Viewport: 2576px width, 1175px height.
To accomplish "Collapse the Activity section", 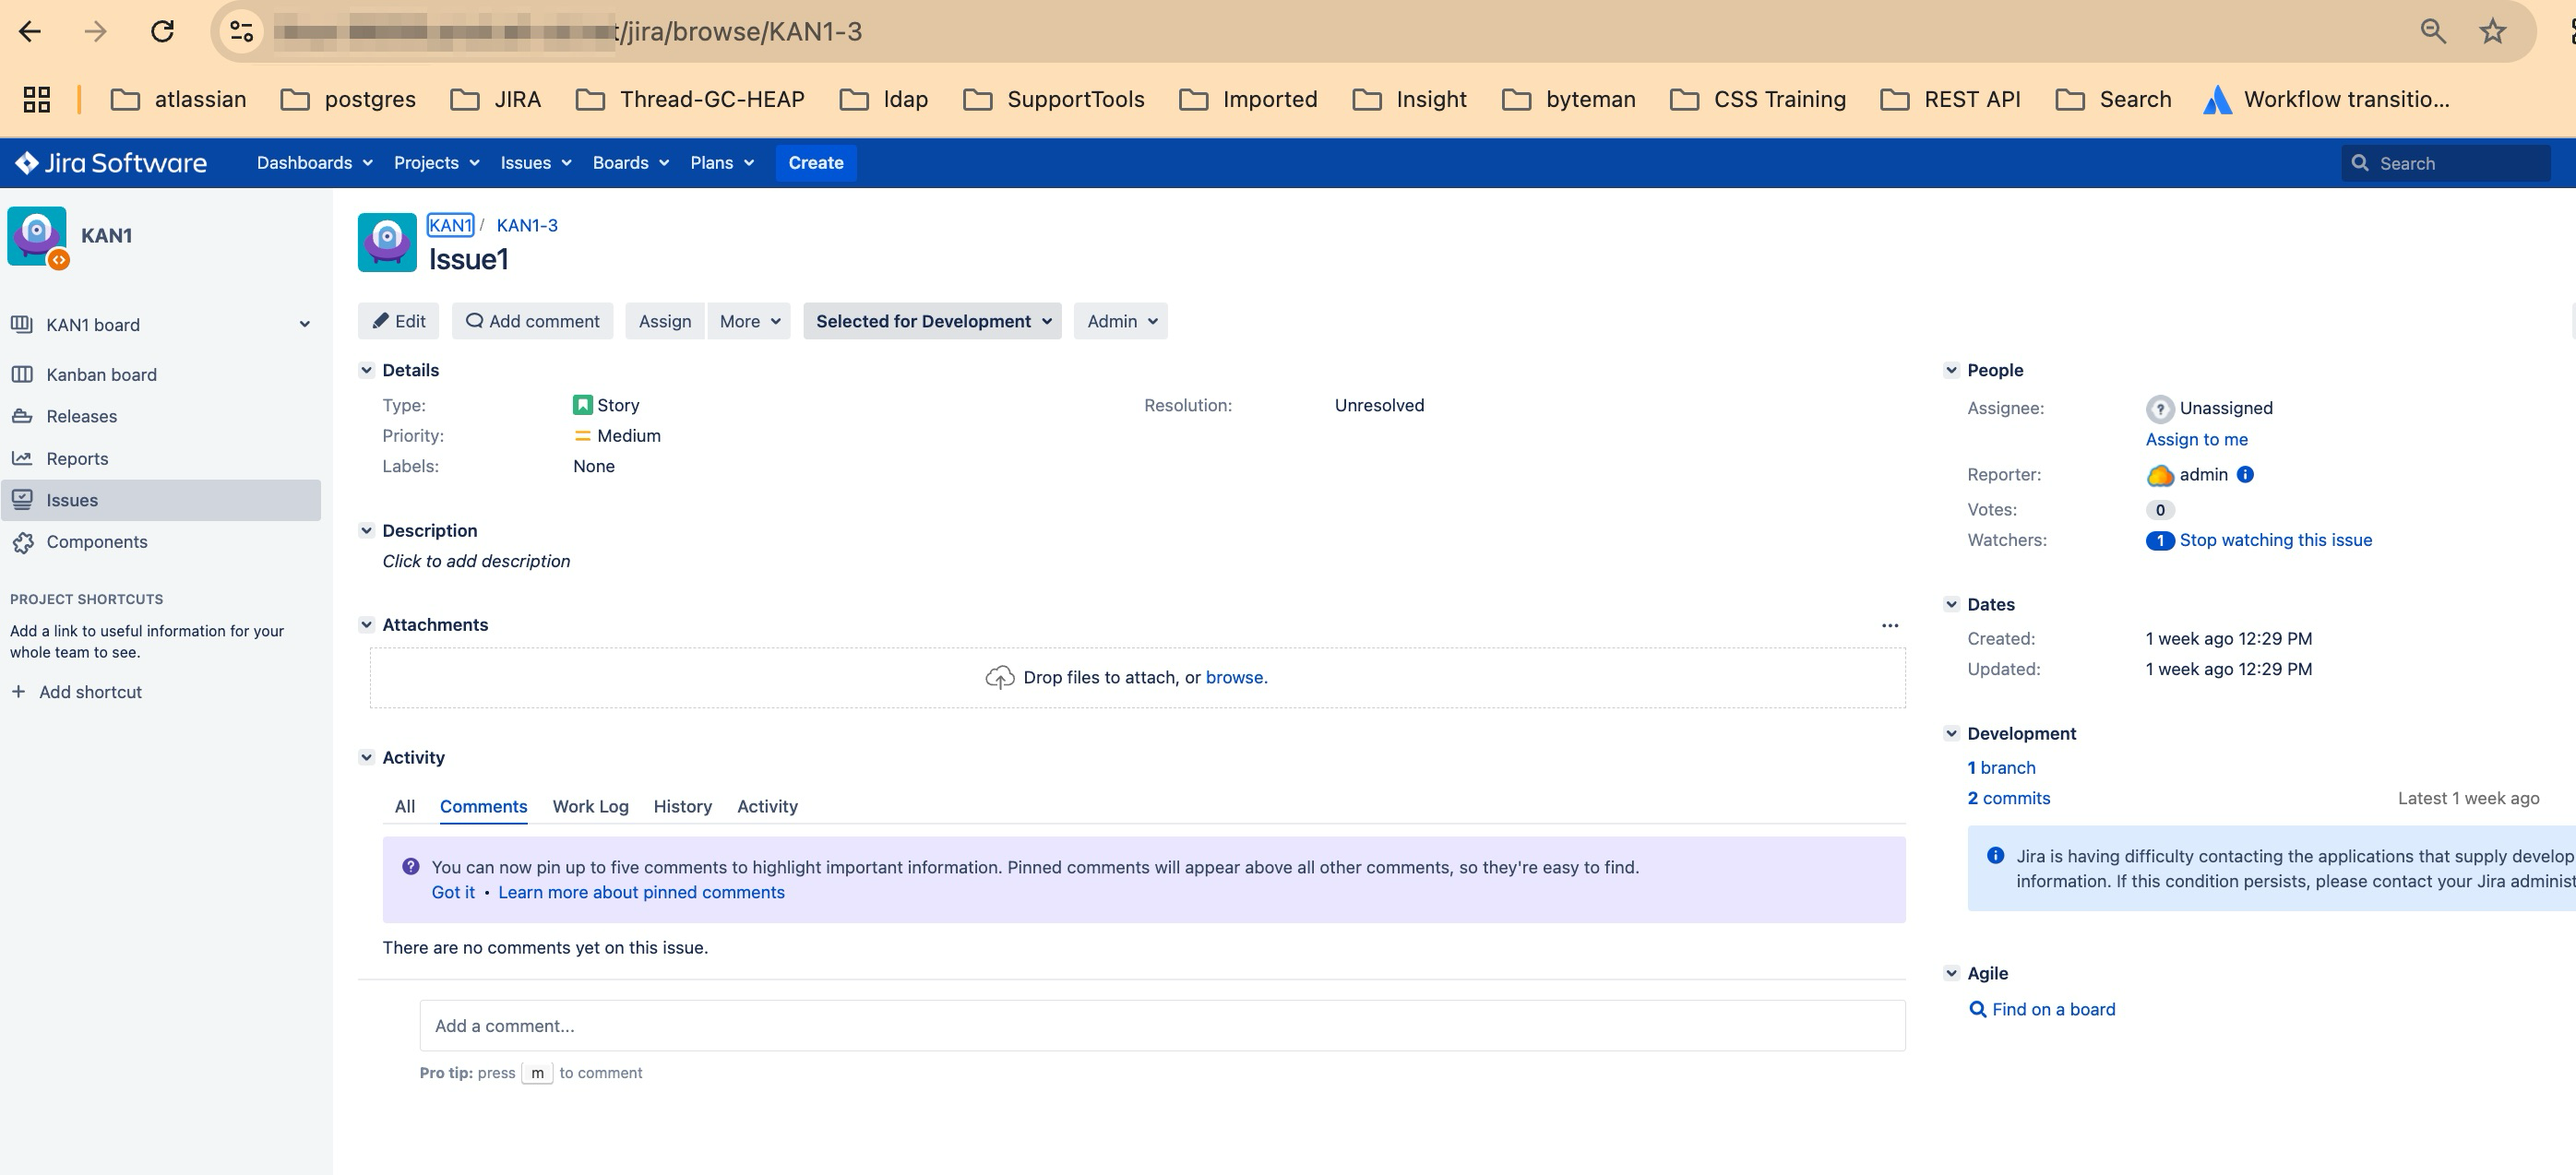I will [366, 758].
